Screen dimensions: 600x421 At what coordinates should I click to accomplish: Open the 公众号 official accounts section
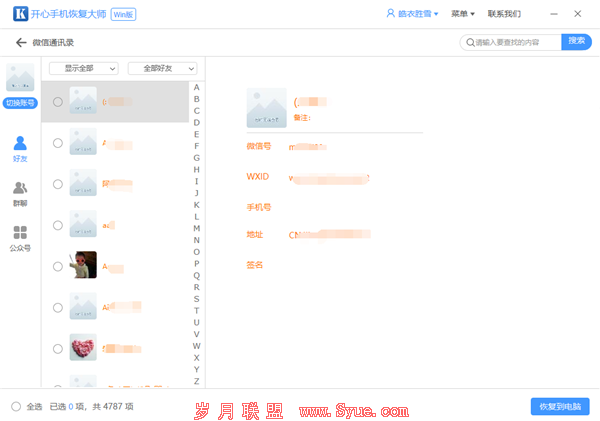20,239
